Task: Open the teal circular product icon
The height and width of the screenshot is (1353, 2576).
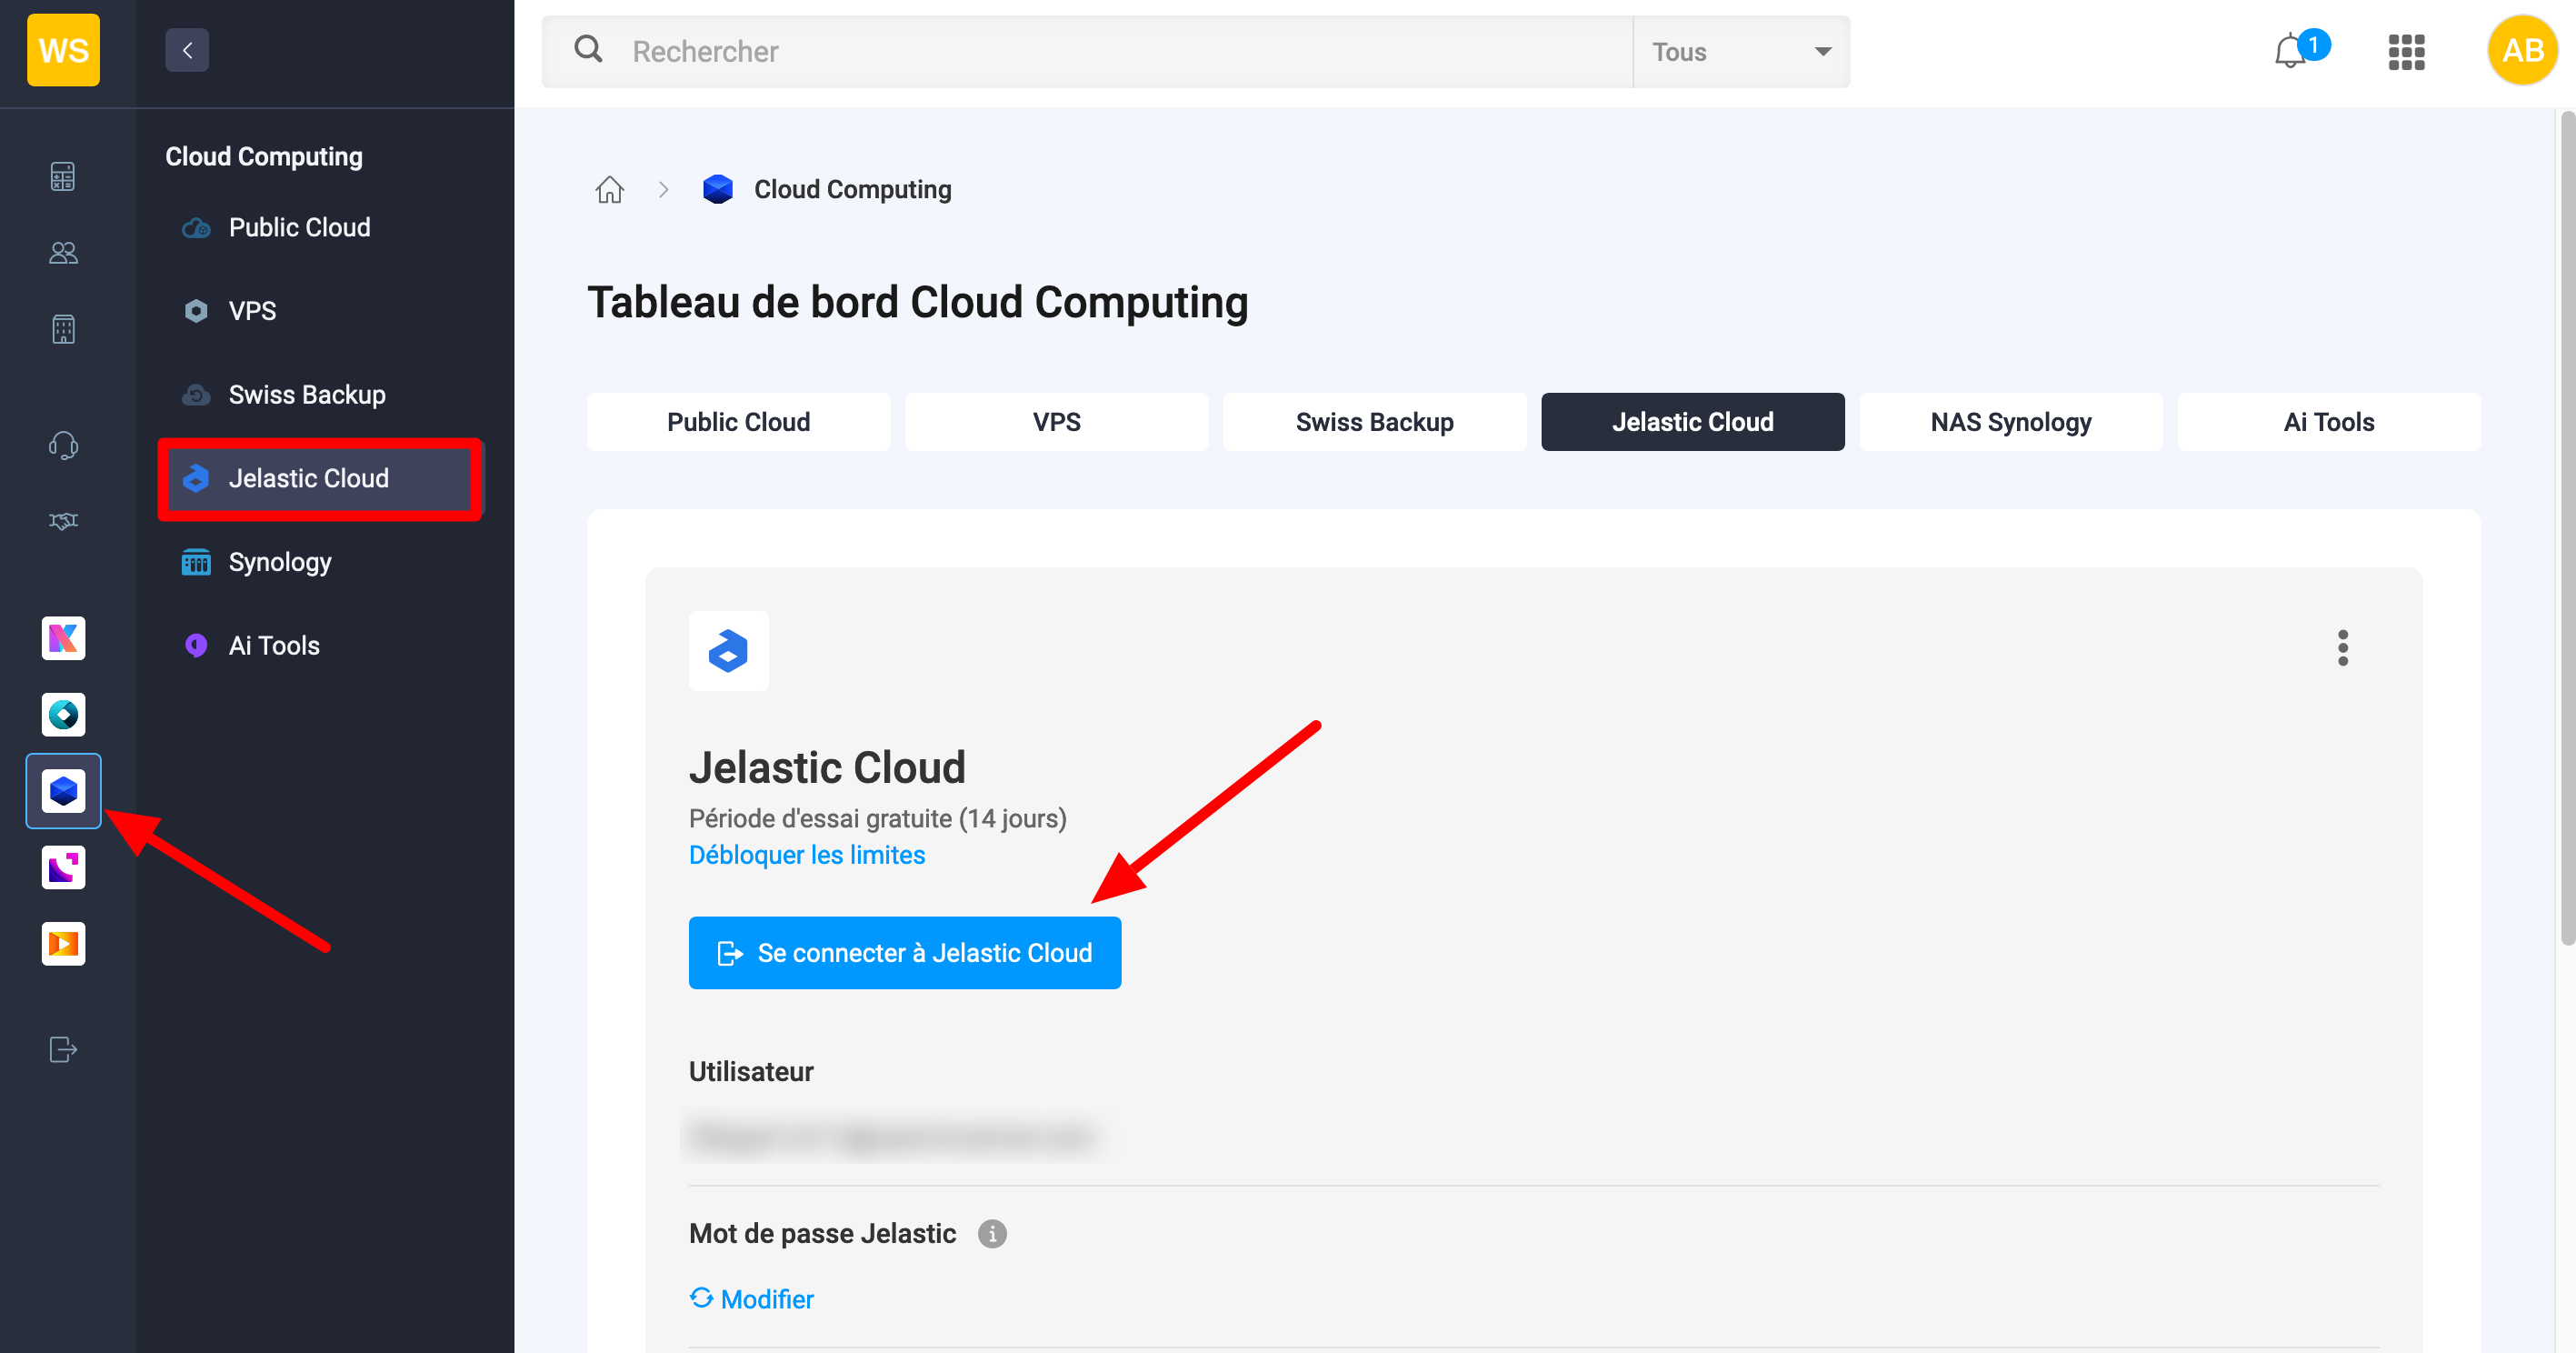Action: (63, 715)
